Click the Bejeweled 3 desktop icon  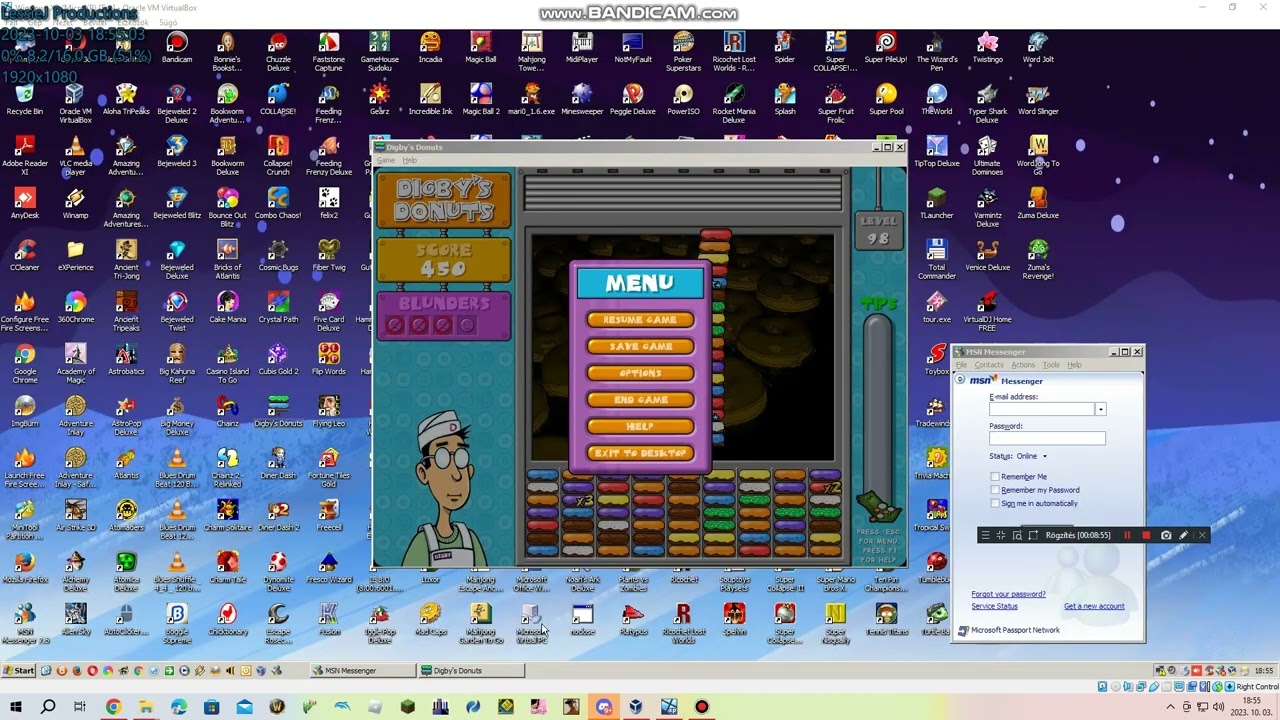pyautogui.click(x=177, y=152)
